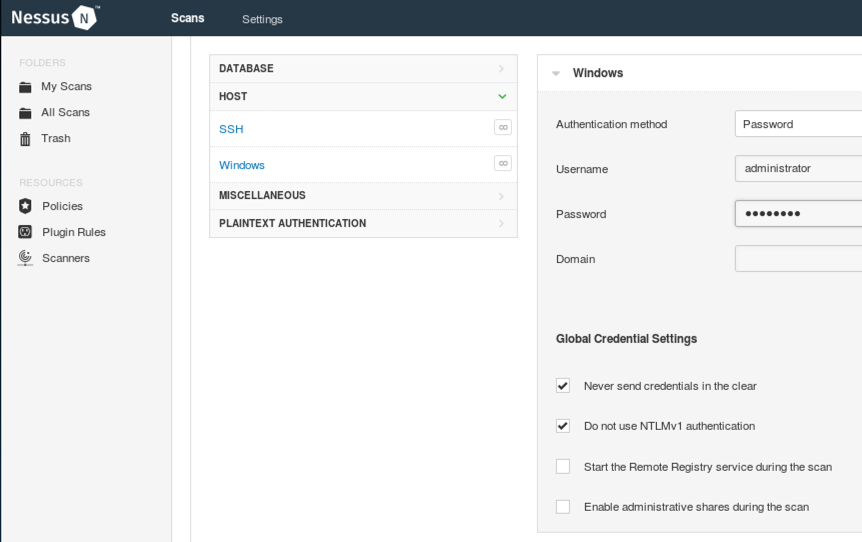Screen dimensions: 862x542
Task: Open the Scans tab
Action: click(x=187, y=19)
